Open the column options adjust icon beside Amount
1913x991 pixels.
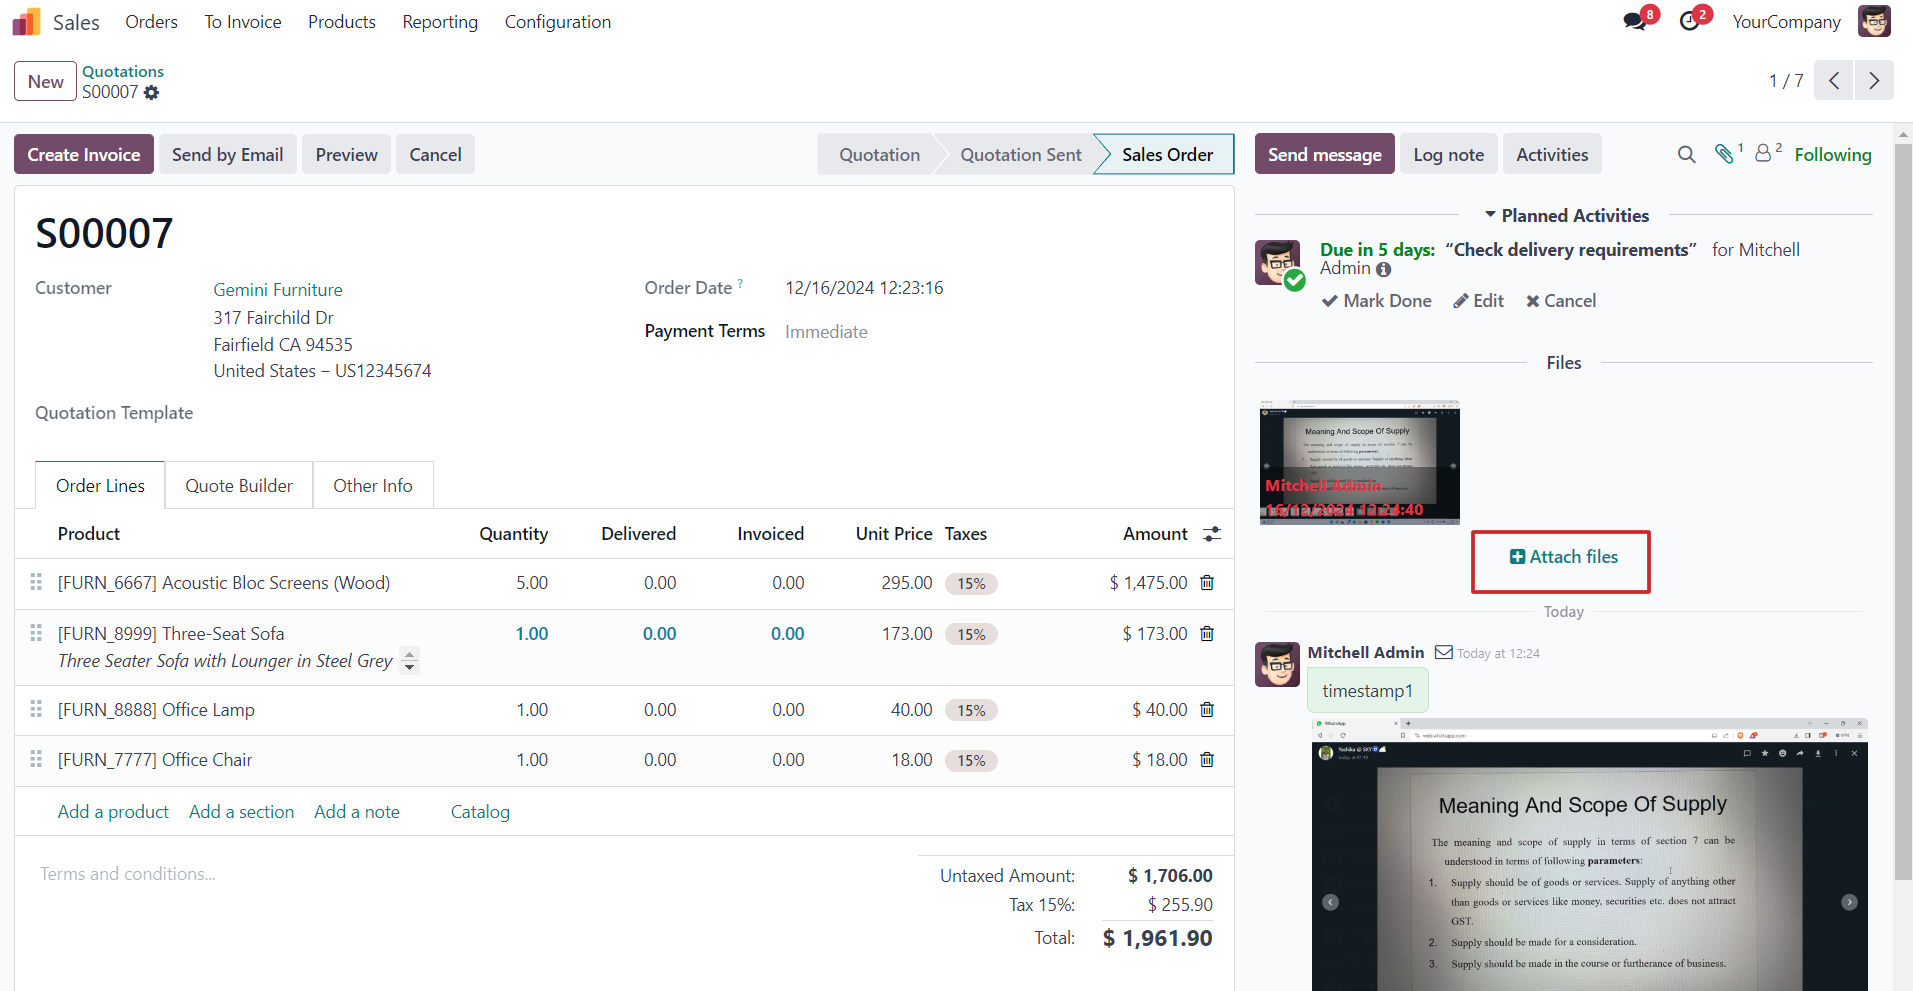pos(1212,534)
